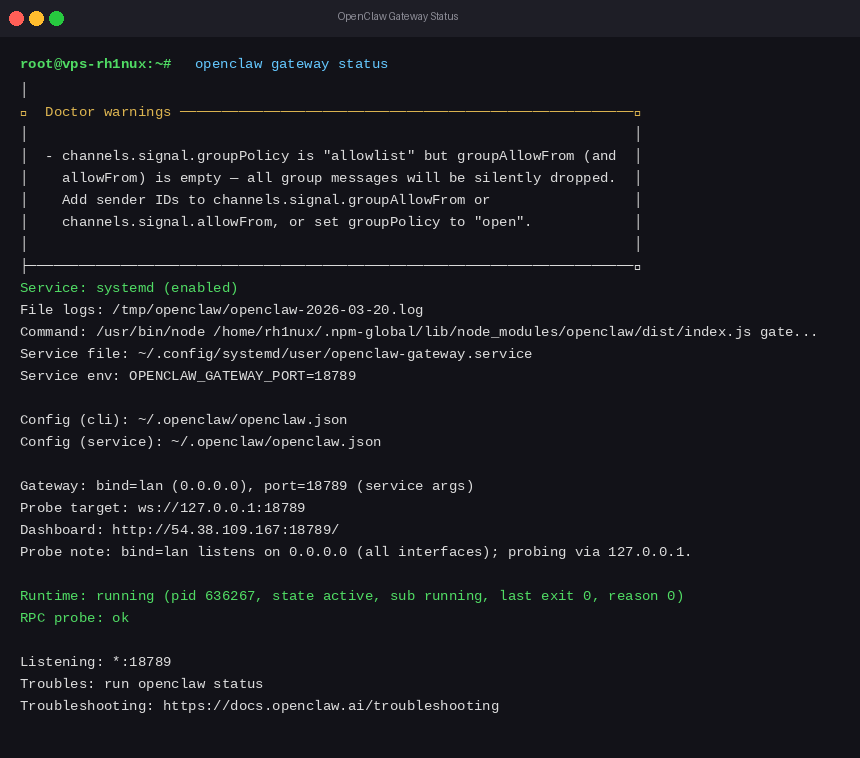
Task: Click the green close button on macOS
Action: [56, 17]
